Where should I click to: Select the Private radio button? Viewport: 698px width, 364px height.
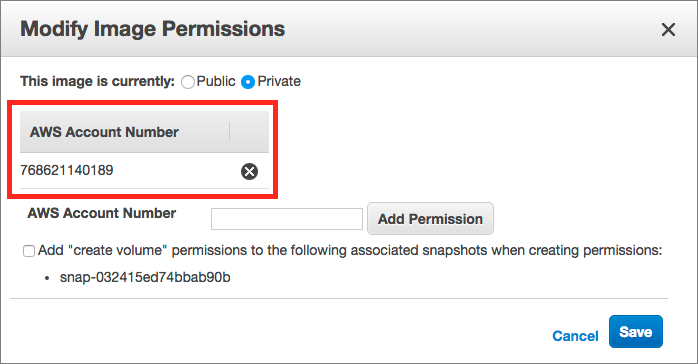tap(248, 82)
